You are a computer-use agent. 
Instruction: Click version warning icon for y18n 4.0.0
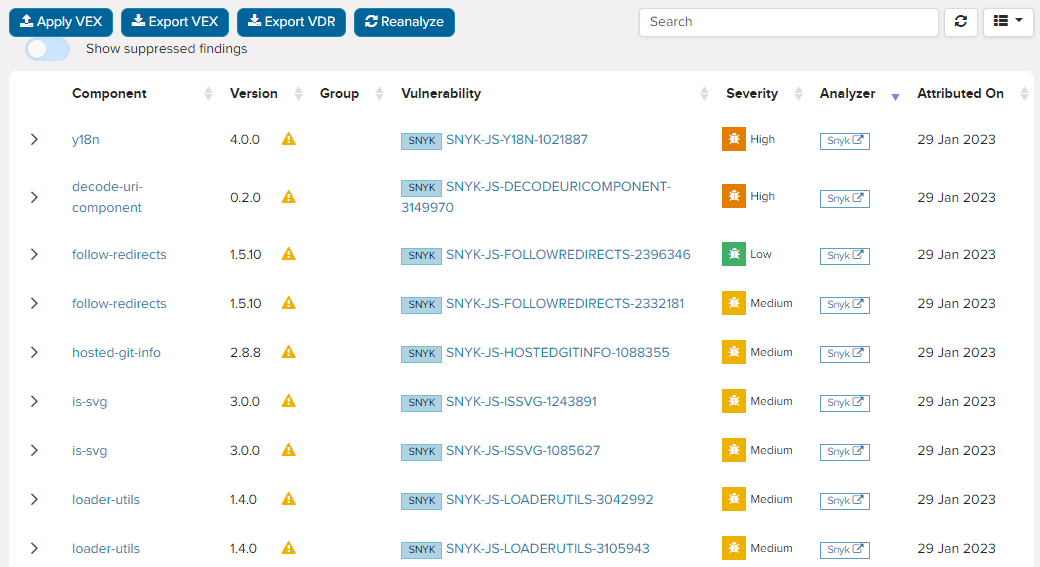point(289,139)
